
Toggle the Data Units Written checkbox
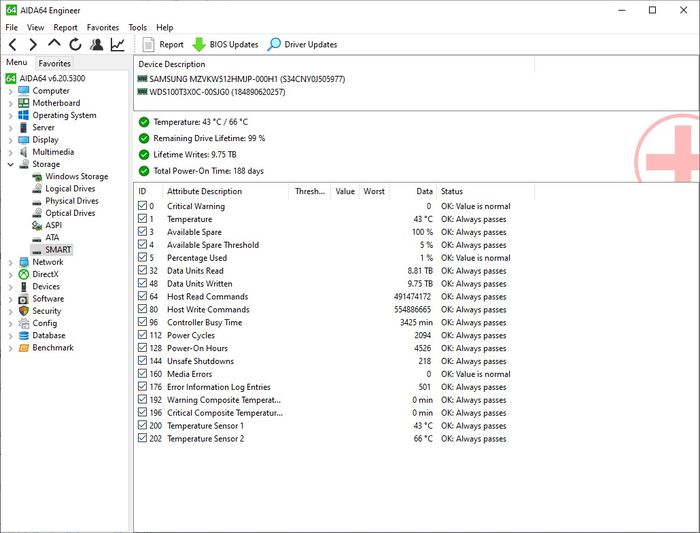(x=142, y=283)
